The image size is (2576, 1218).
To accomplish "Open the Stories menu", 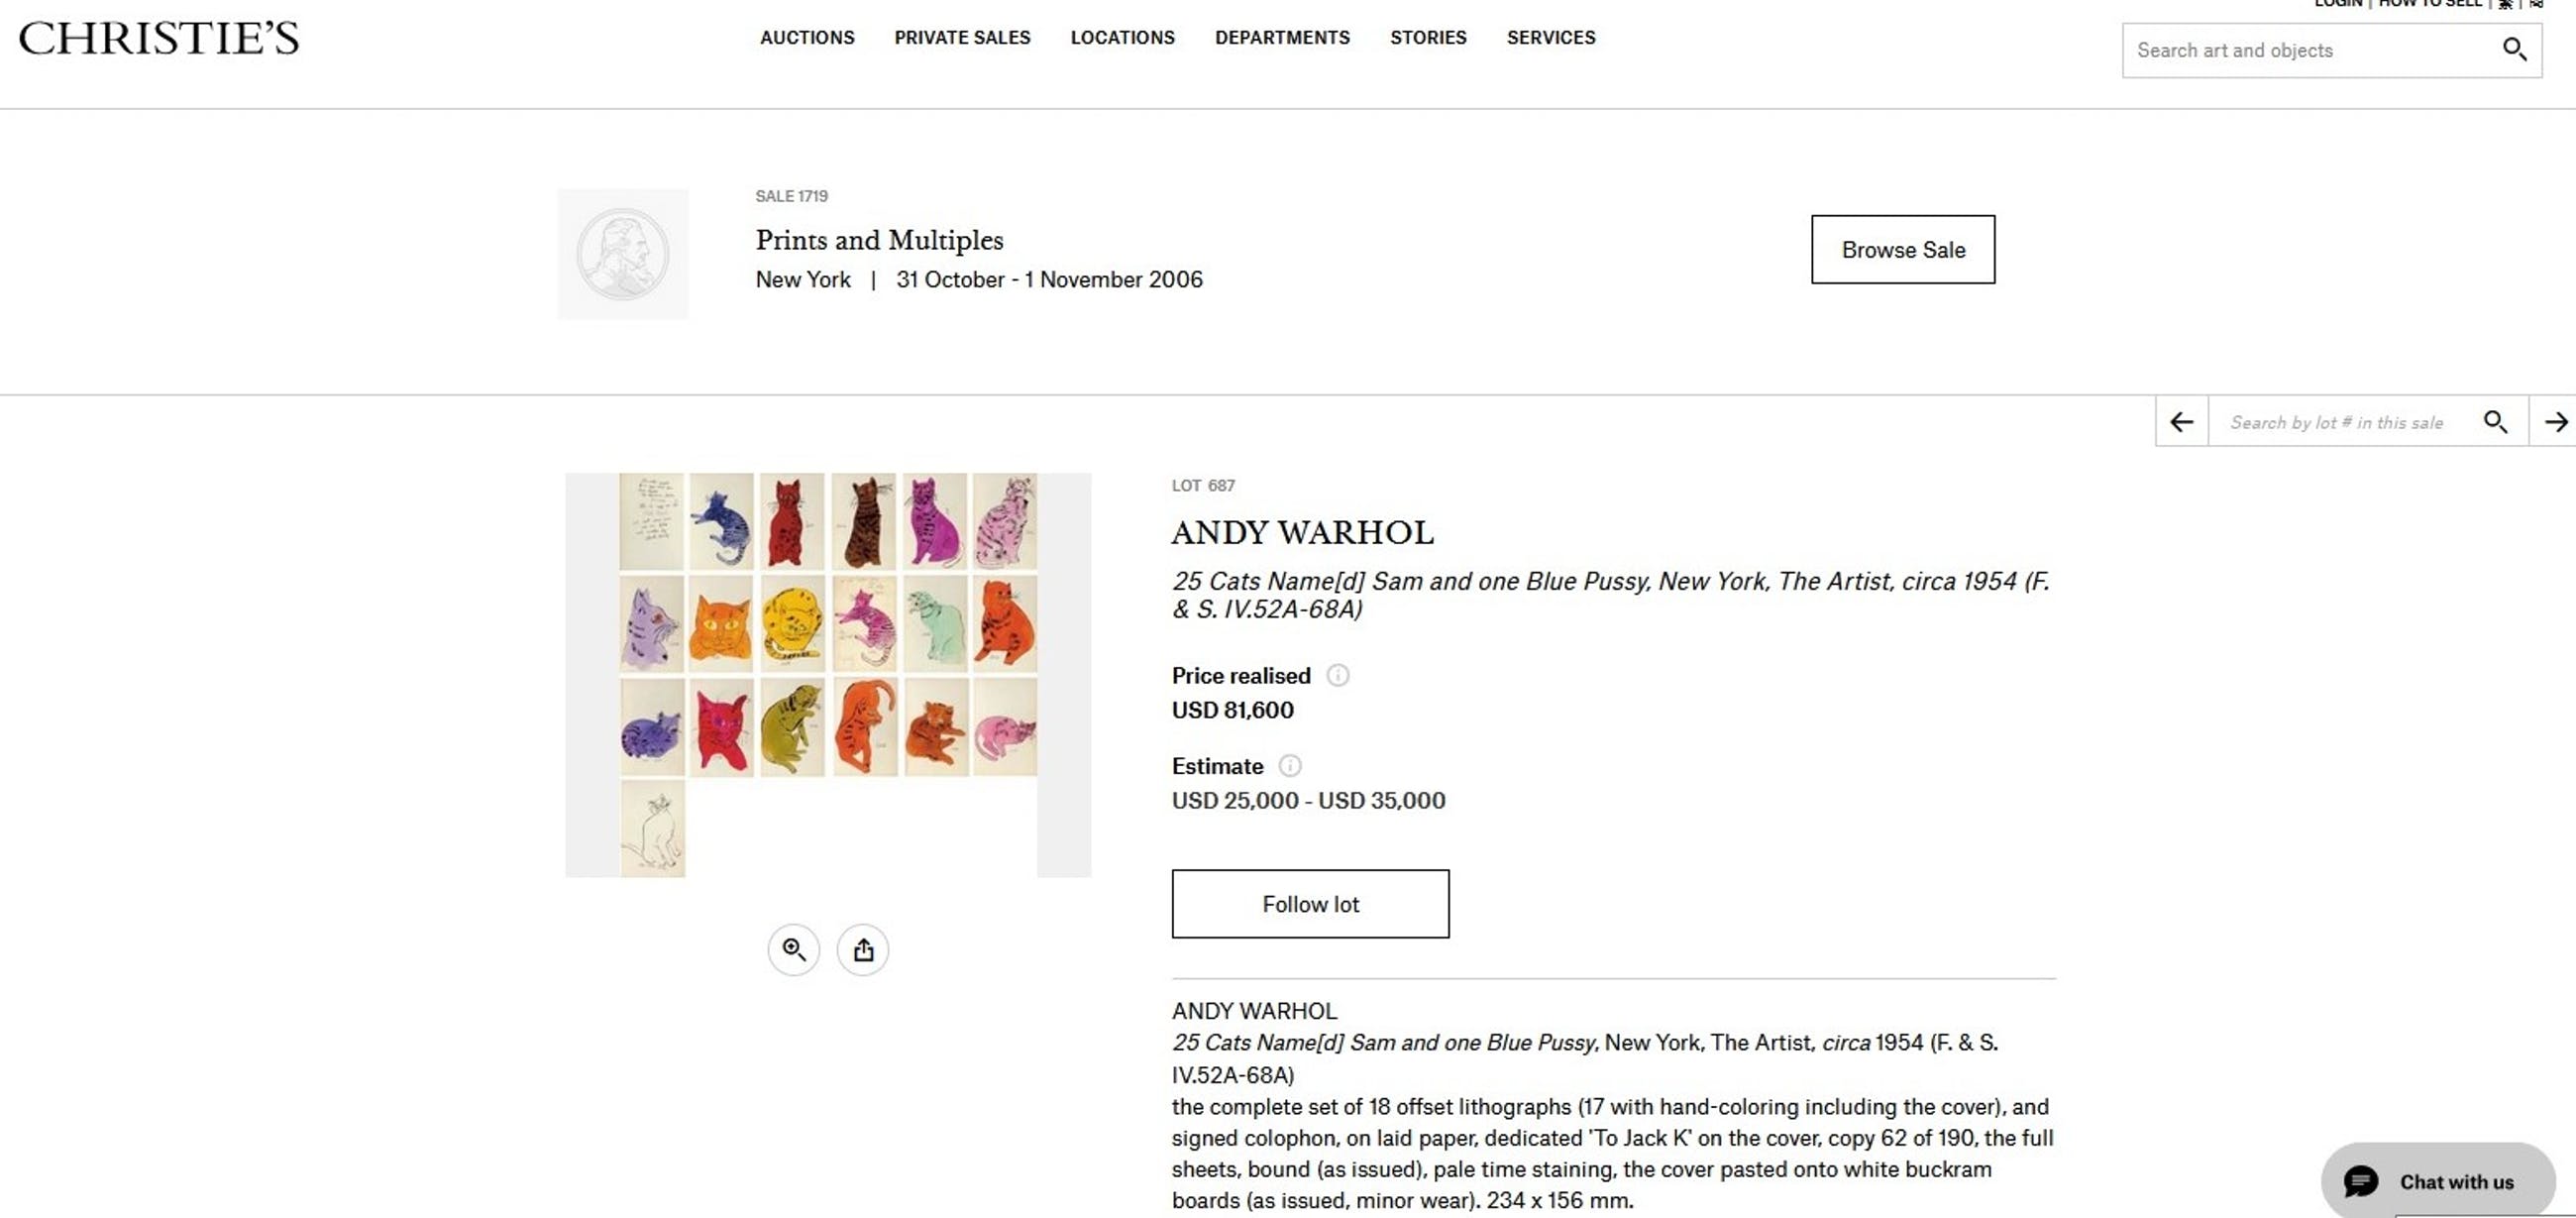I will pyautogui.click(x=1428, y=38).
